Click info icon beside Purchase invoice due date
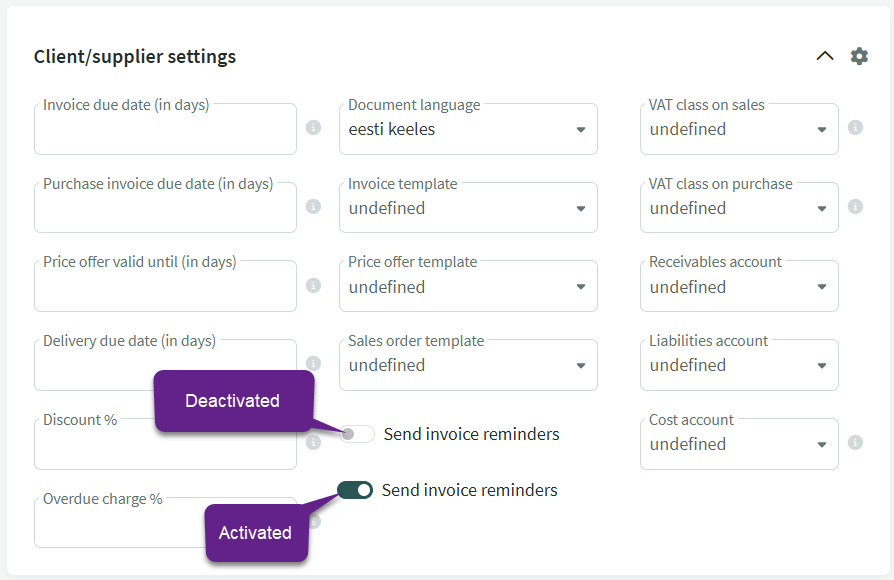The height and width of the screenshot is (580, 894). pyautogui.click(x=313, y=206)
